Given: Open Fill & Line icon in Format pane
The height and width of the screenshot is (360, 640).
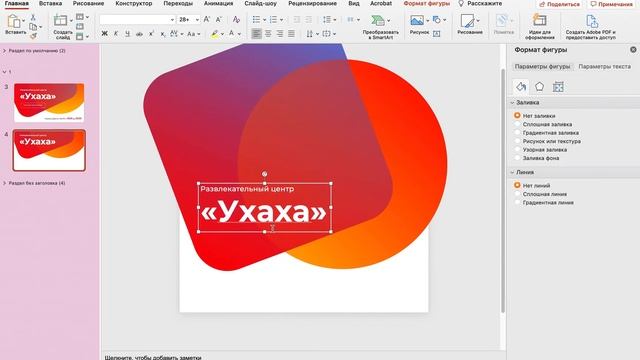Looking at the screenshot, I should tap(521, 87).
